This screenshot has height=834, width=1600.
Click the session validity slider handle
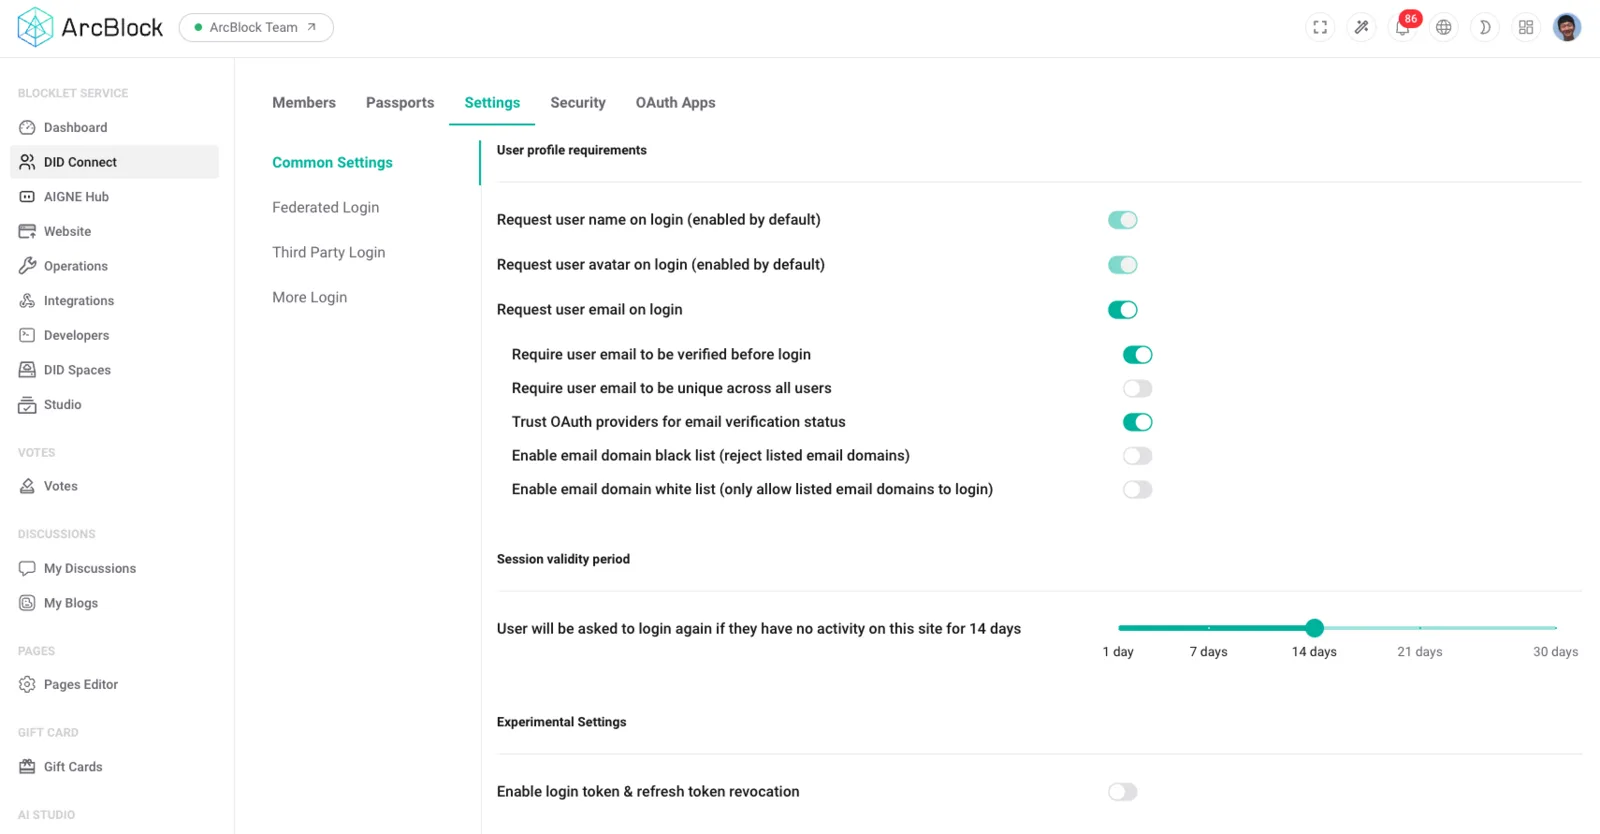[1314, 628]
